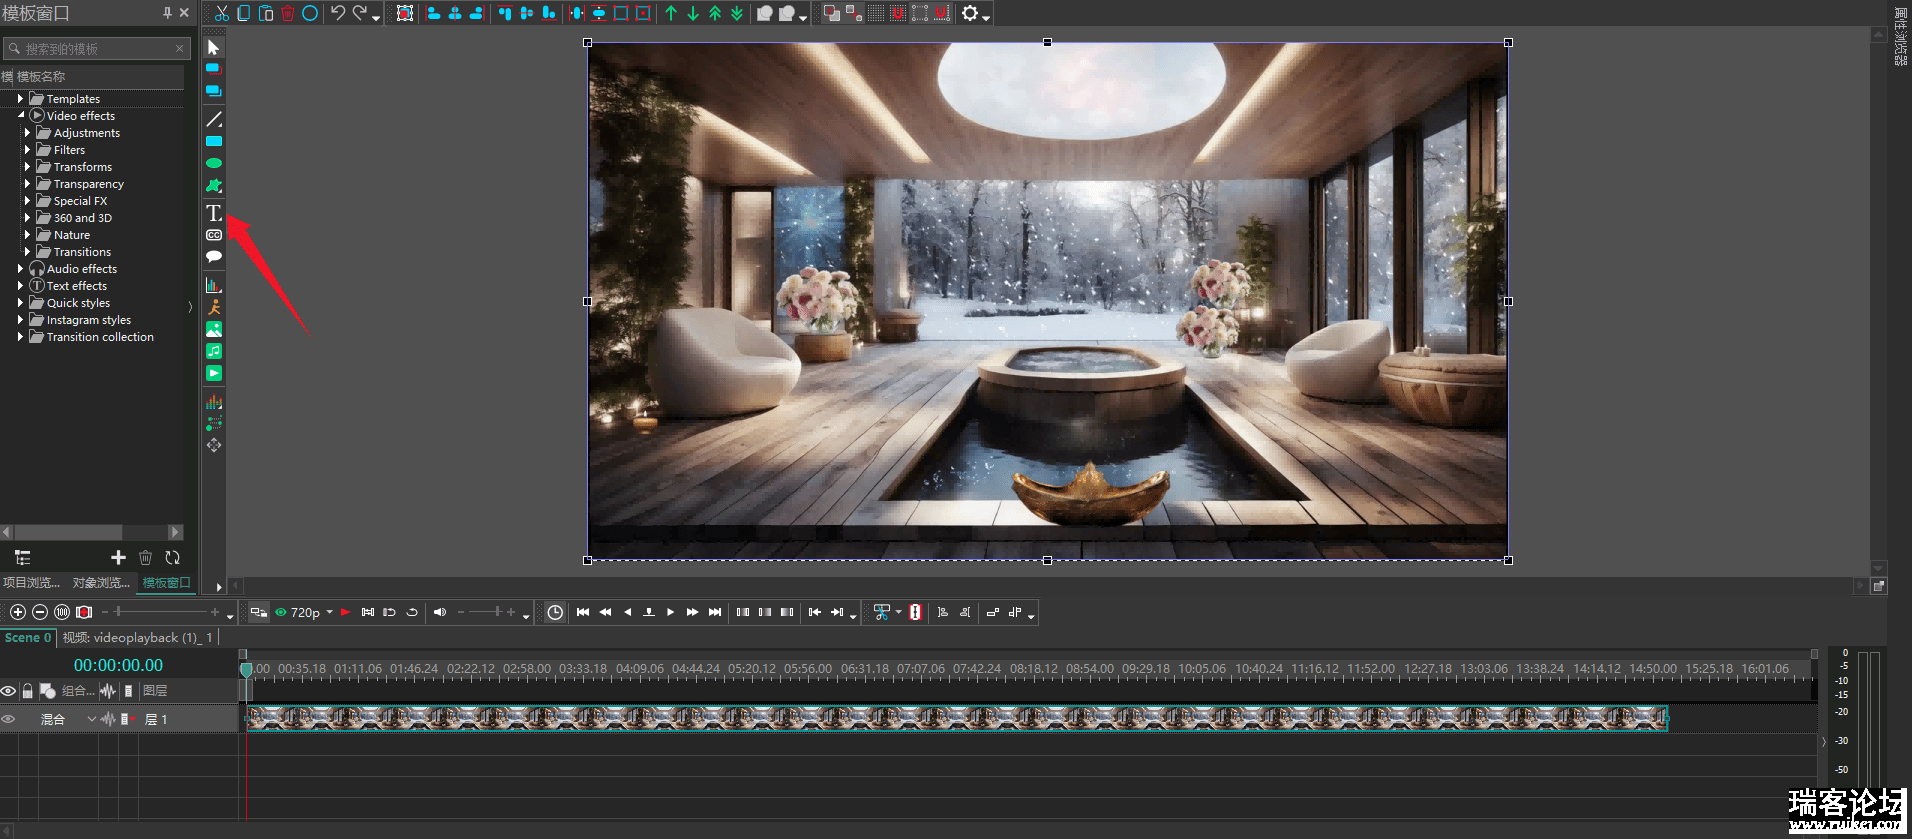Mute the audio speaker icon

click(439, 612)
